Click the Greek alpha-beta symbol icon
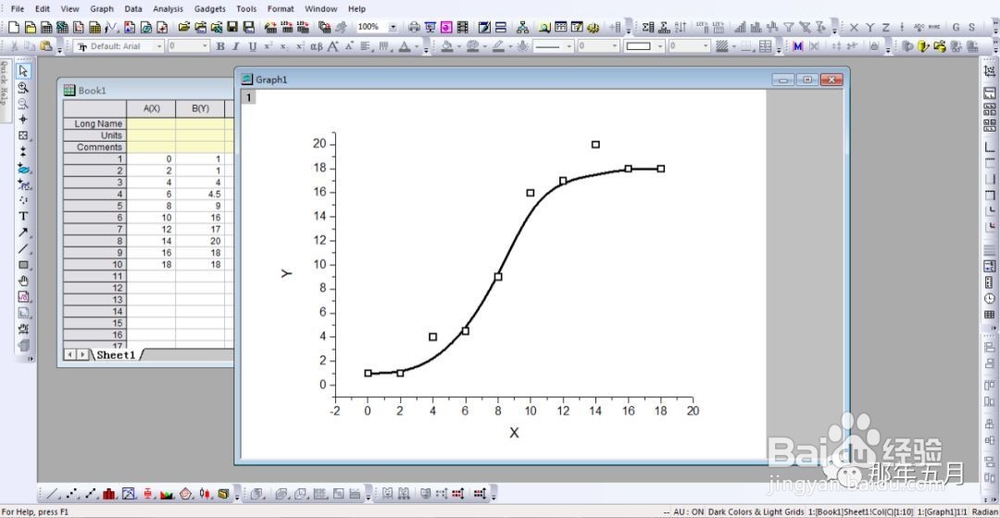Viewport: 1000px width, 518px height. (316, 47)
